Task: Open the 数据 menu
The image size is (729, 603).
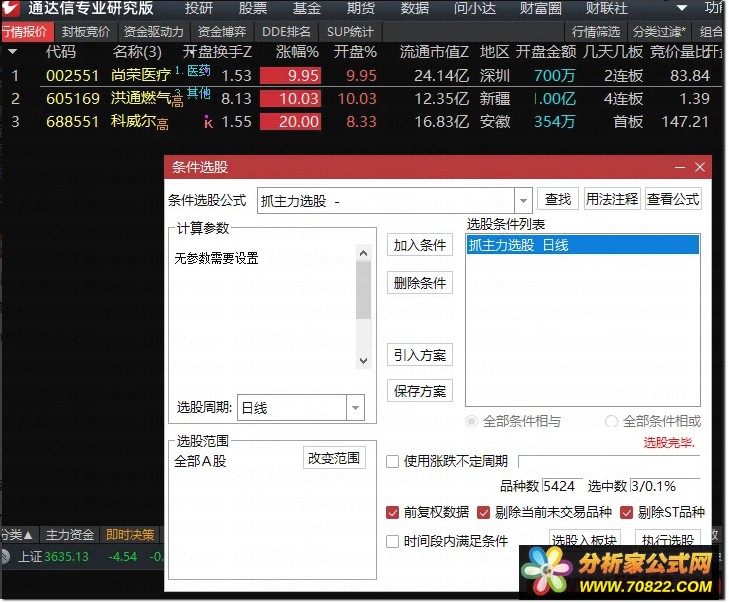Action: coord(415,8)
